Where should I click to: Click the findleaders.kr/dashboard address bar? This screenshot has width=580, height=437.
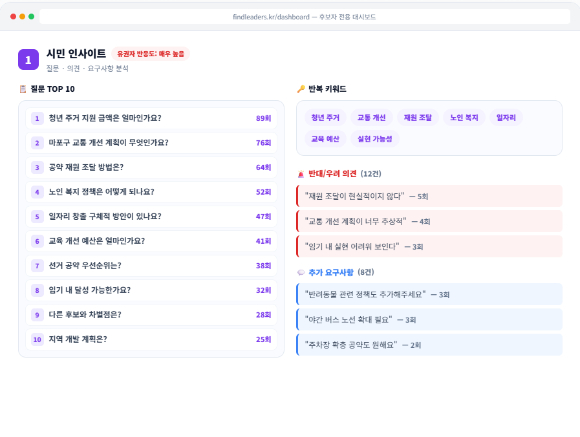point(304,17)
